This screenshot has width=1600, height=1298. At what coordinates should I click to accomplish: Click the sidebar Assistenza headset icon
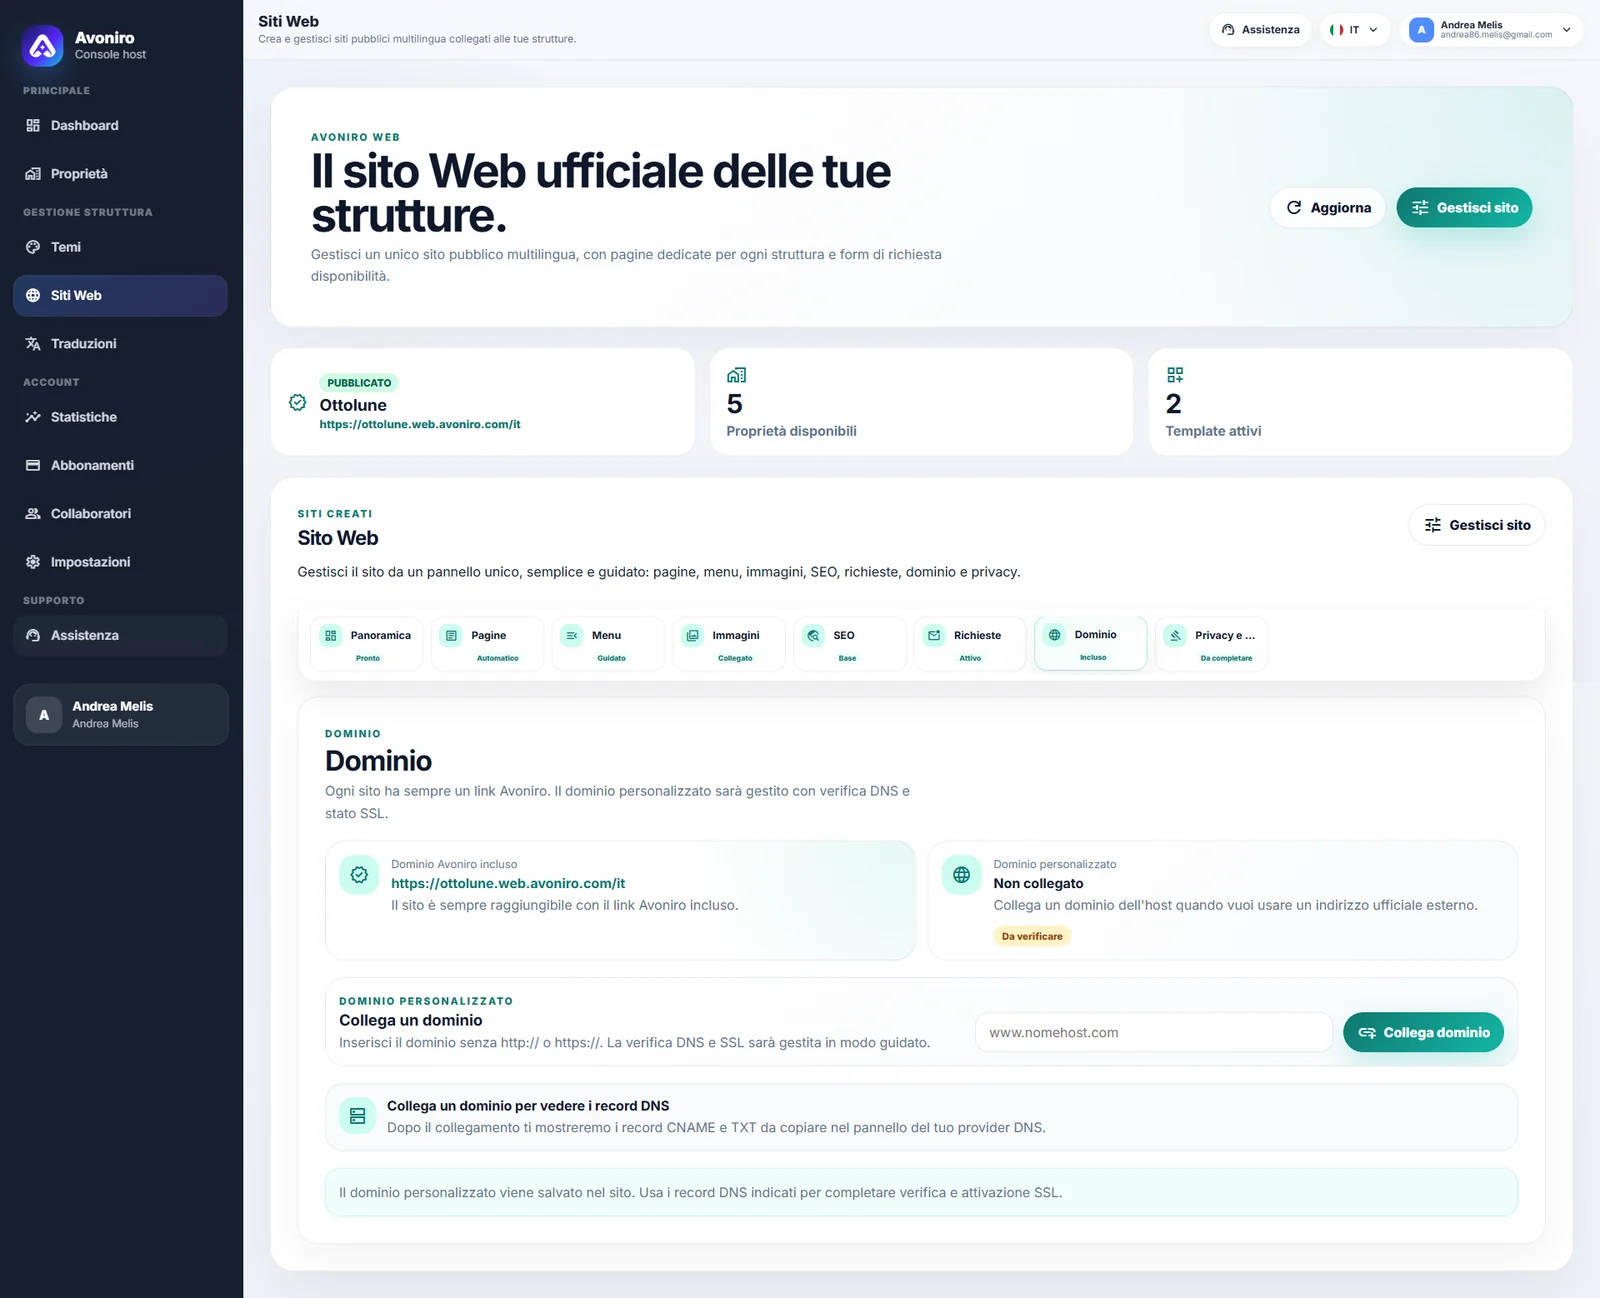33,635
